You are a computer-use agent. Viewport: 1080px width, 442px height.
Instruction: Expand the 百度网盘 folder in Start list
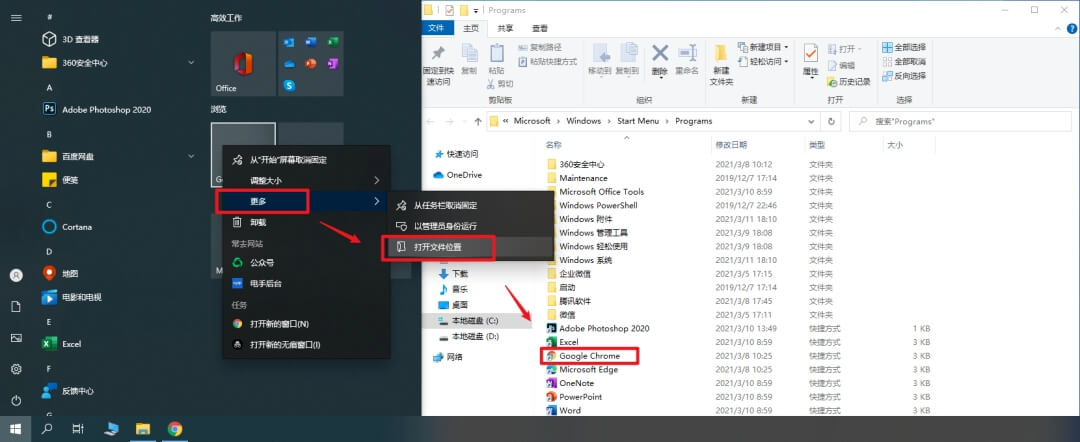click(191, 156)
